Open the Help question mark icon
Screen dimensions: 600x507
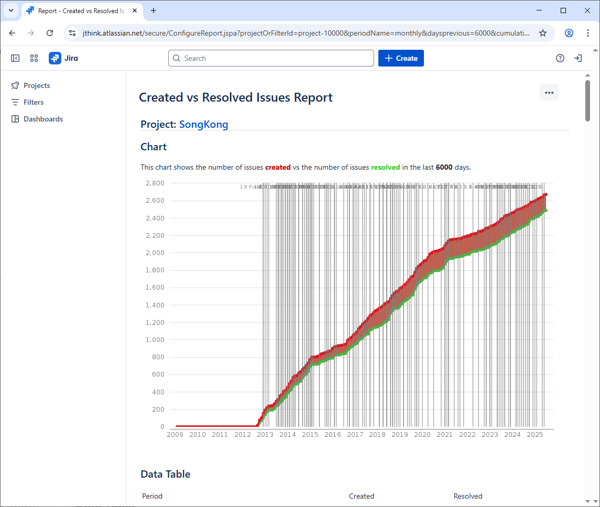(x=560, y=58)
